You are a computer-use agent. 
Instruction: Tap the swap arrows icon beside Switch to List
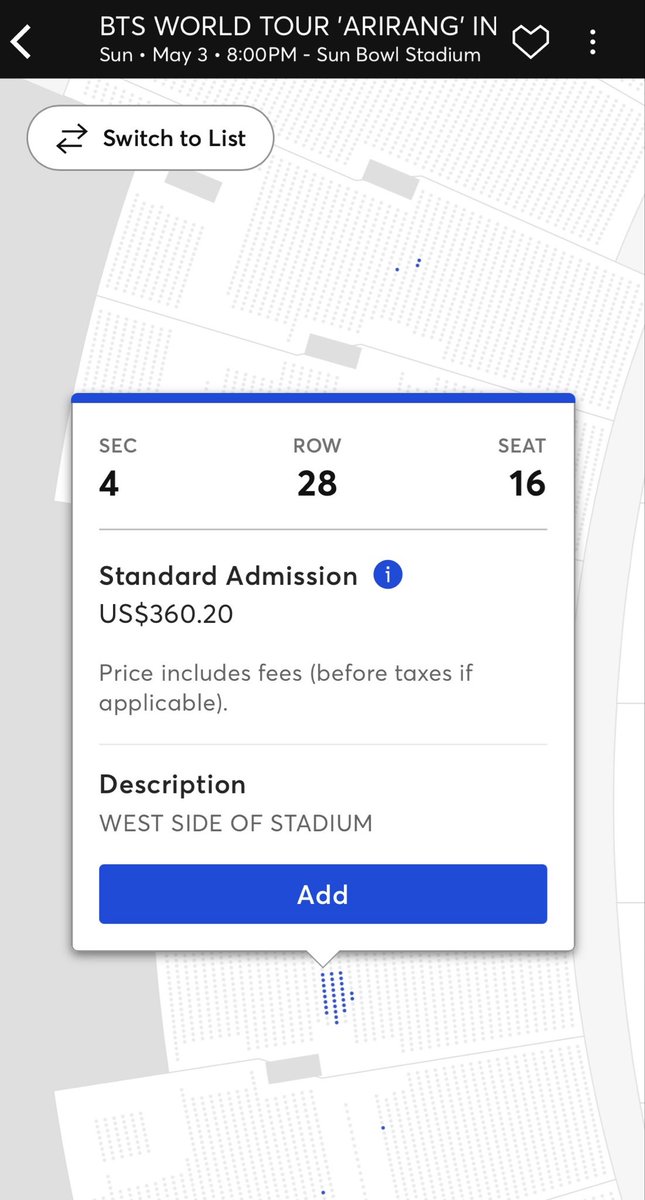click(71, 139)
